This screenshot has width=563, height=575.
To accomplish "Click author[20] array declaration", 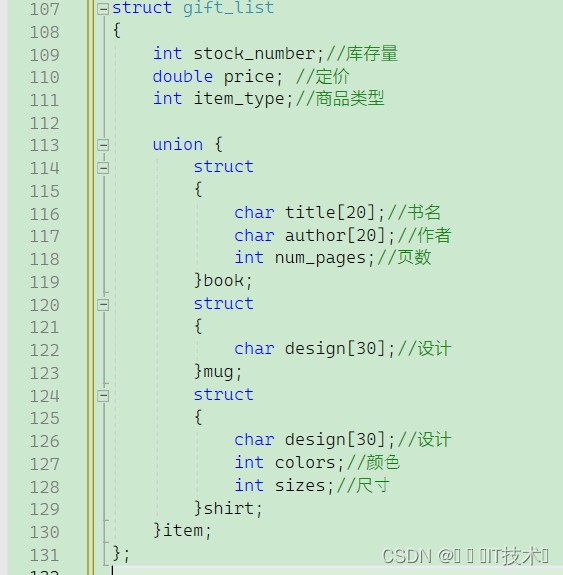I will click(335, 235).
